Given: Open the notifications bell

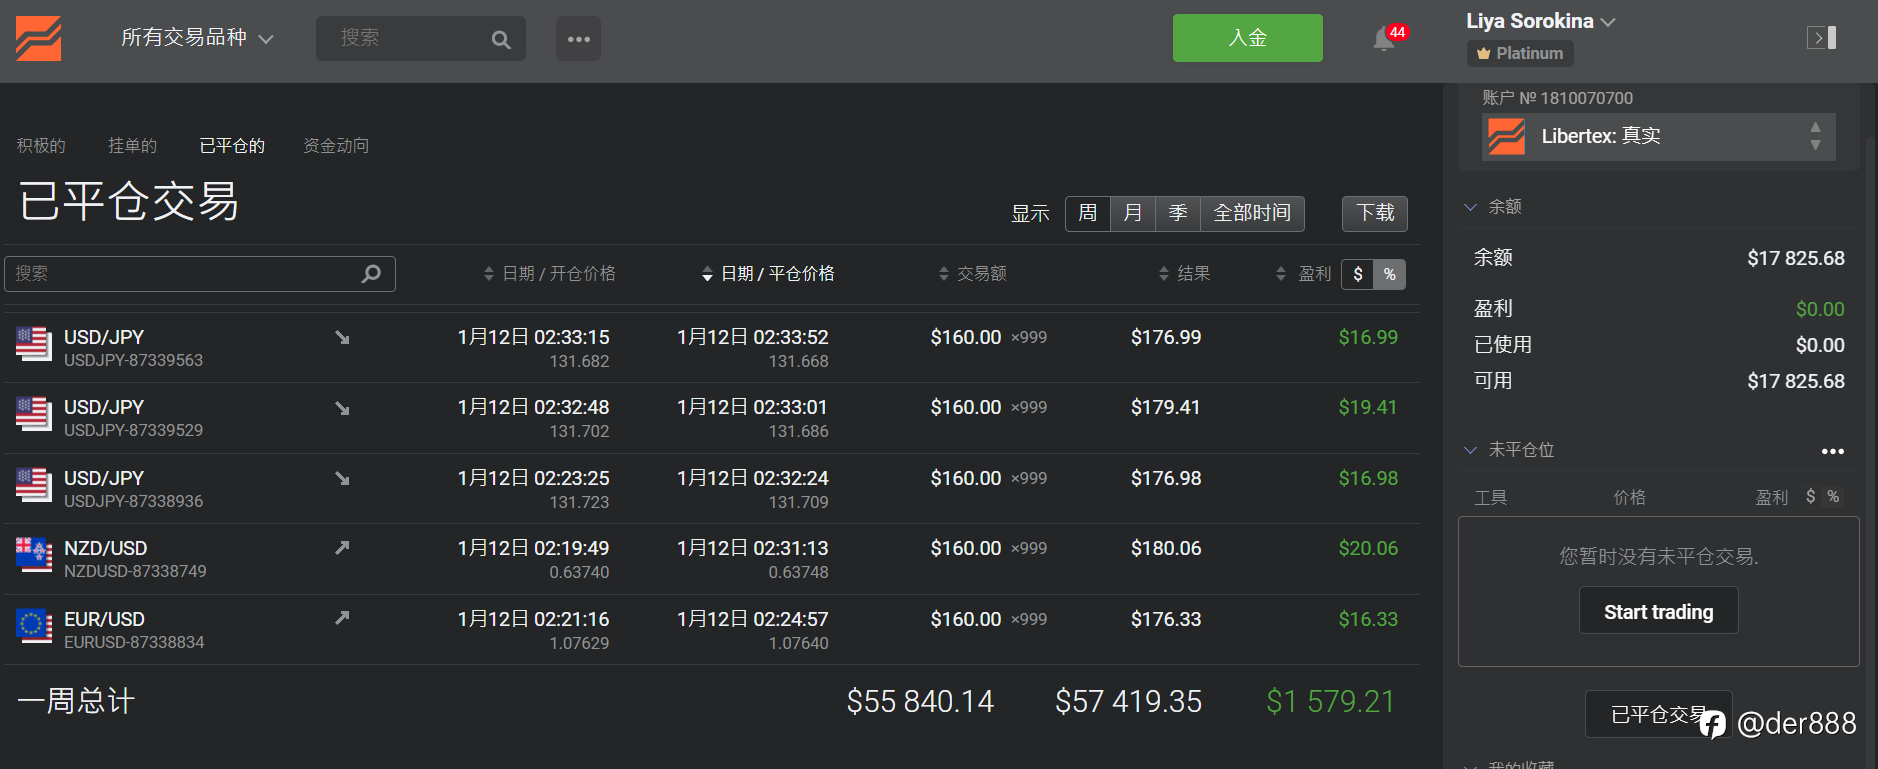Looking at the screenshot, I should [1384, 39].
